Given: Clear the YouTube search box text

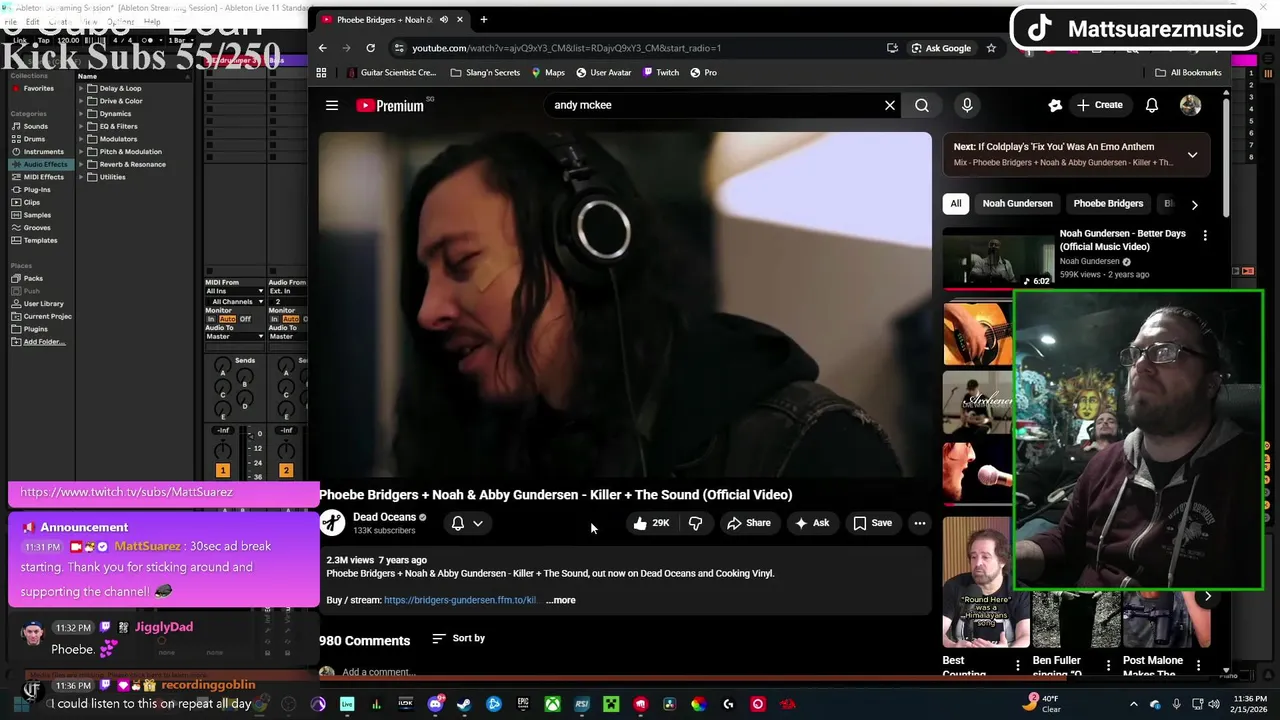Looking at the screenshot, I should click(890, 105).
